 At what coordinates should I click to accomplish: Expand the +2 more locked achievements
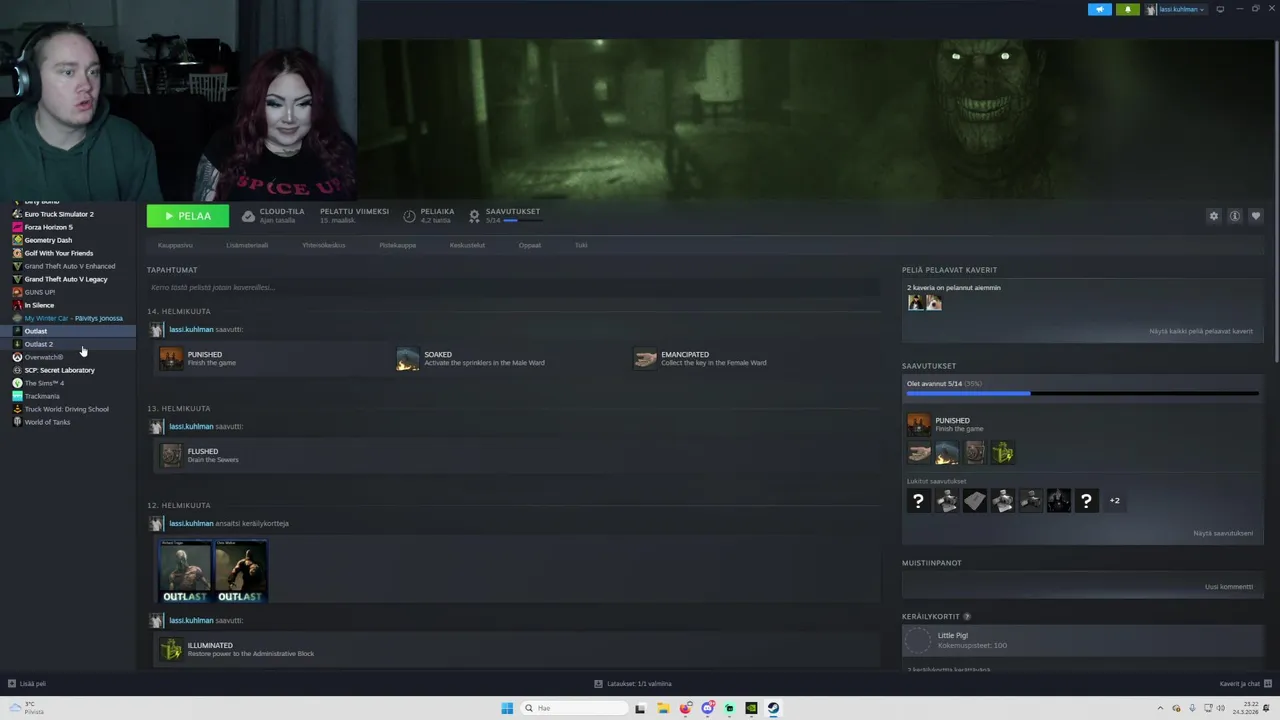click(1114, 501)
